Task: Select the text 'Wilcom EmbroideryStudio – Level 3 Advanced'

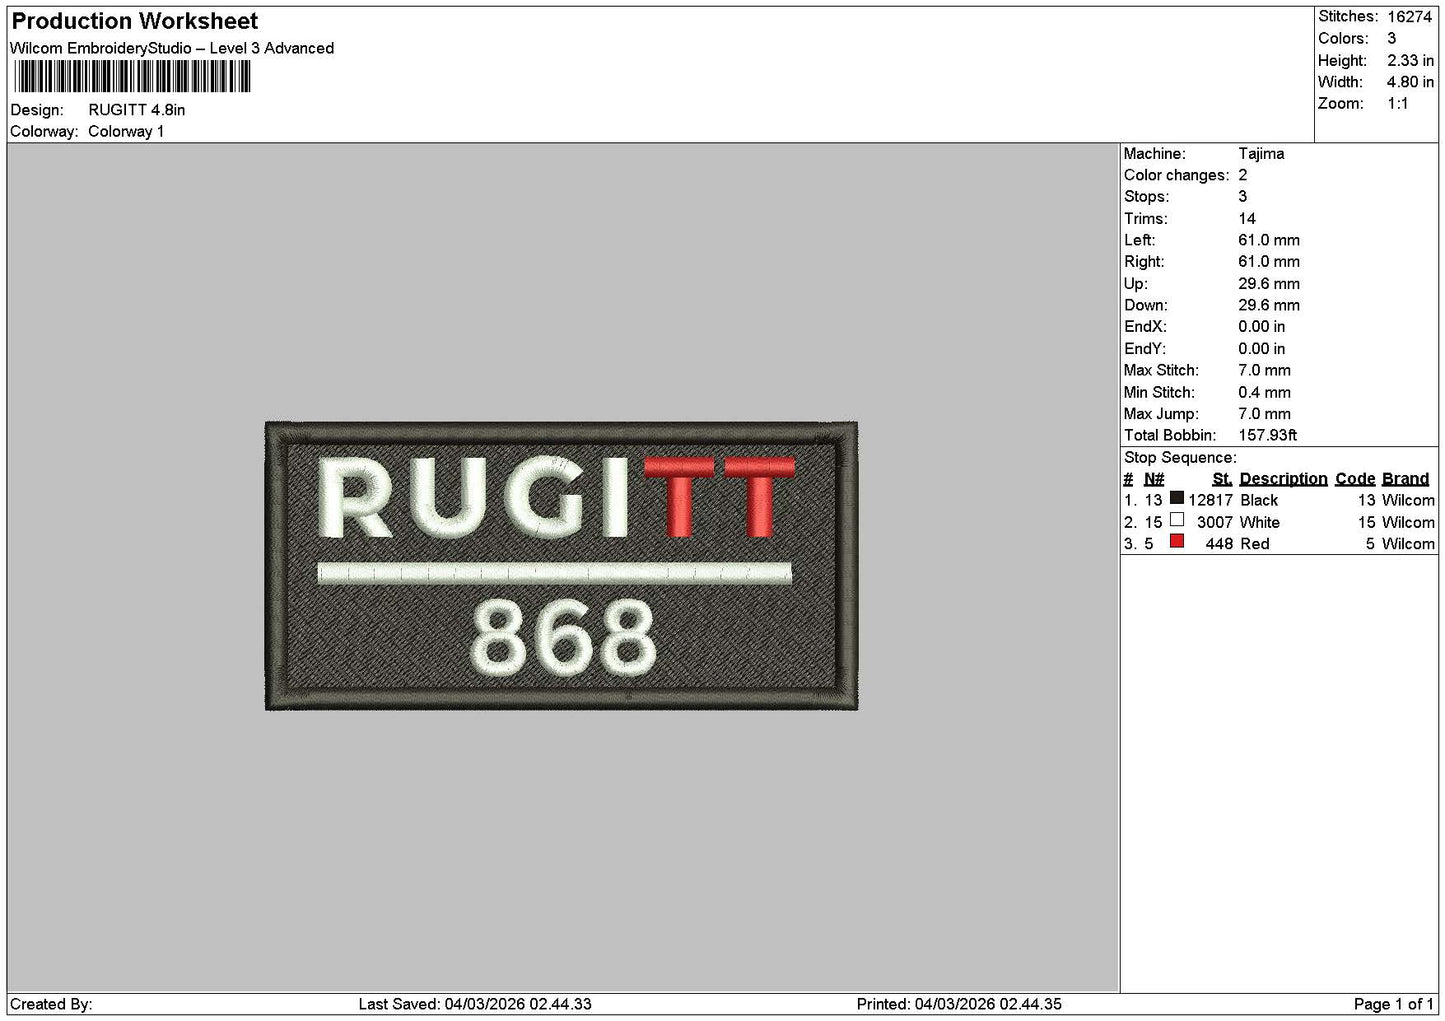Action: coord(172,48)
